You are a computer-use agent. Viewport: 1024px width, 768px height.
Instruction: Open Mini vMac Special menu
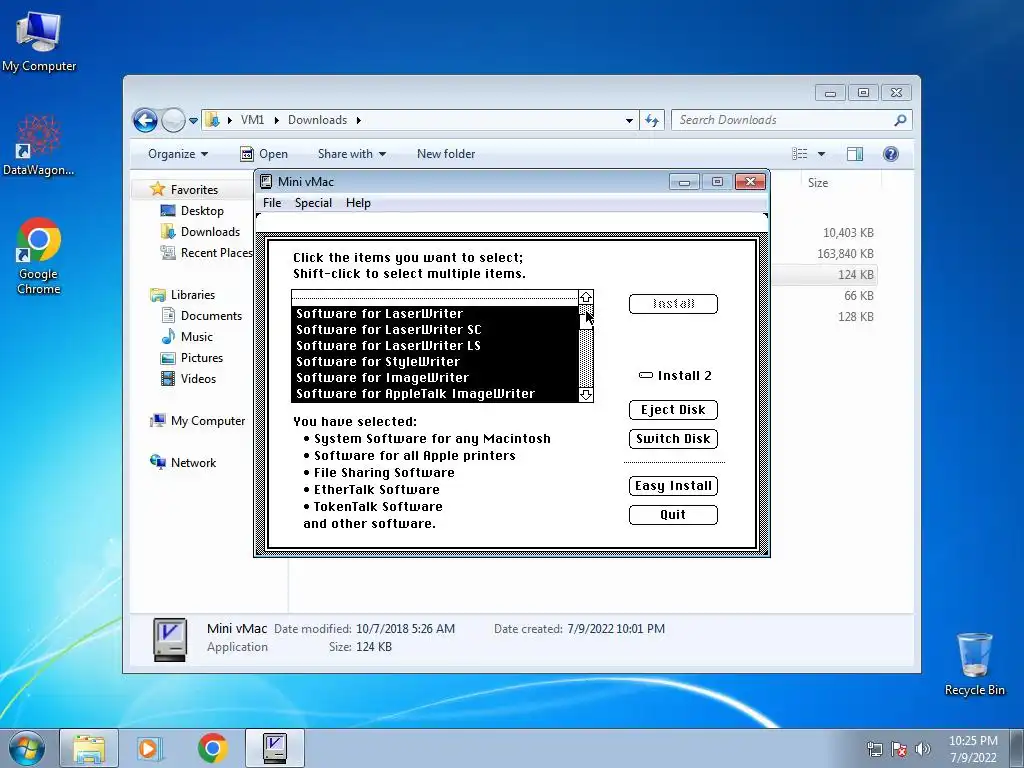[x=313, y=203]
